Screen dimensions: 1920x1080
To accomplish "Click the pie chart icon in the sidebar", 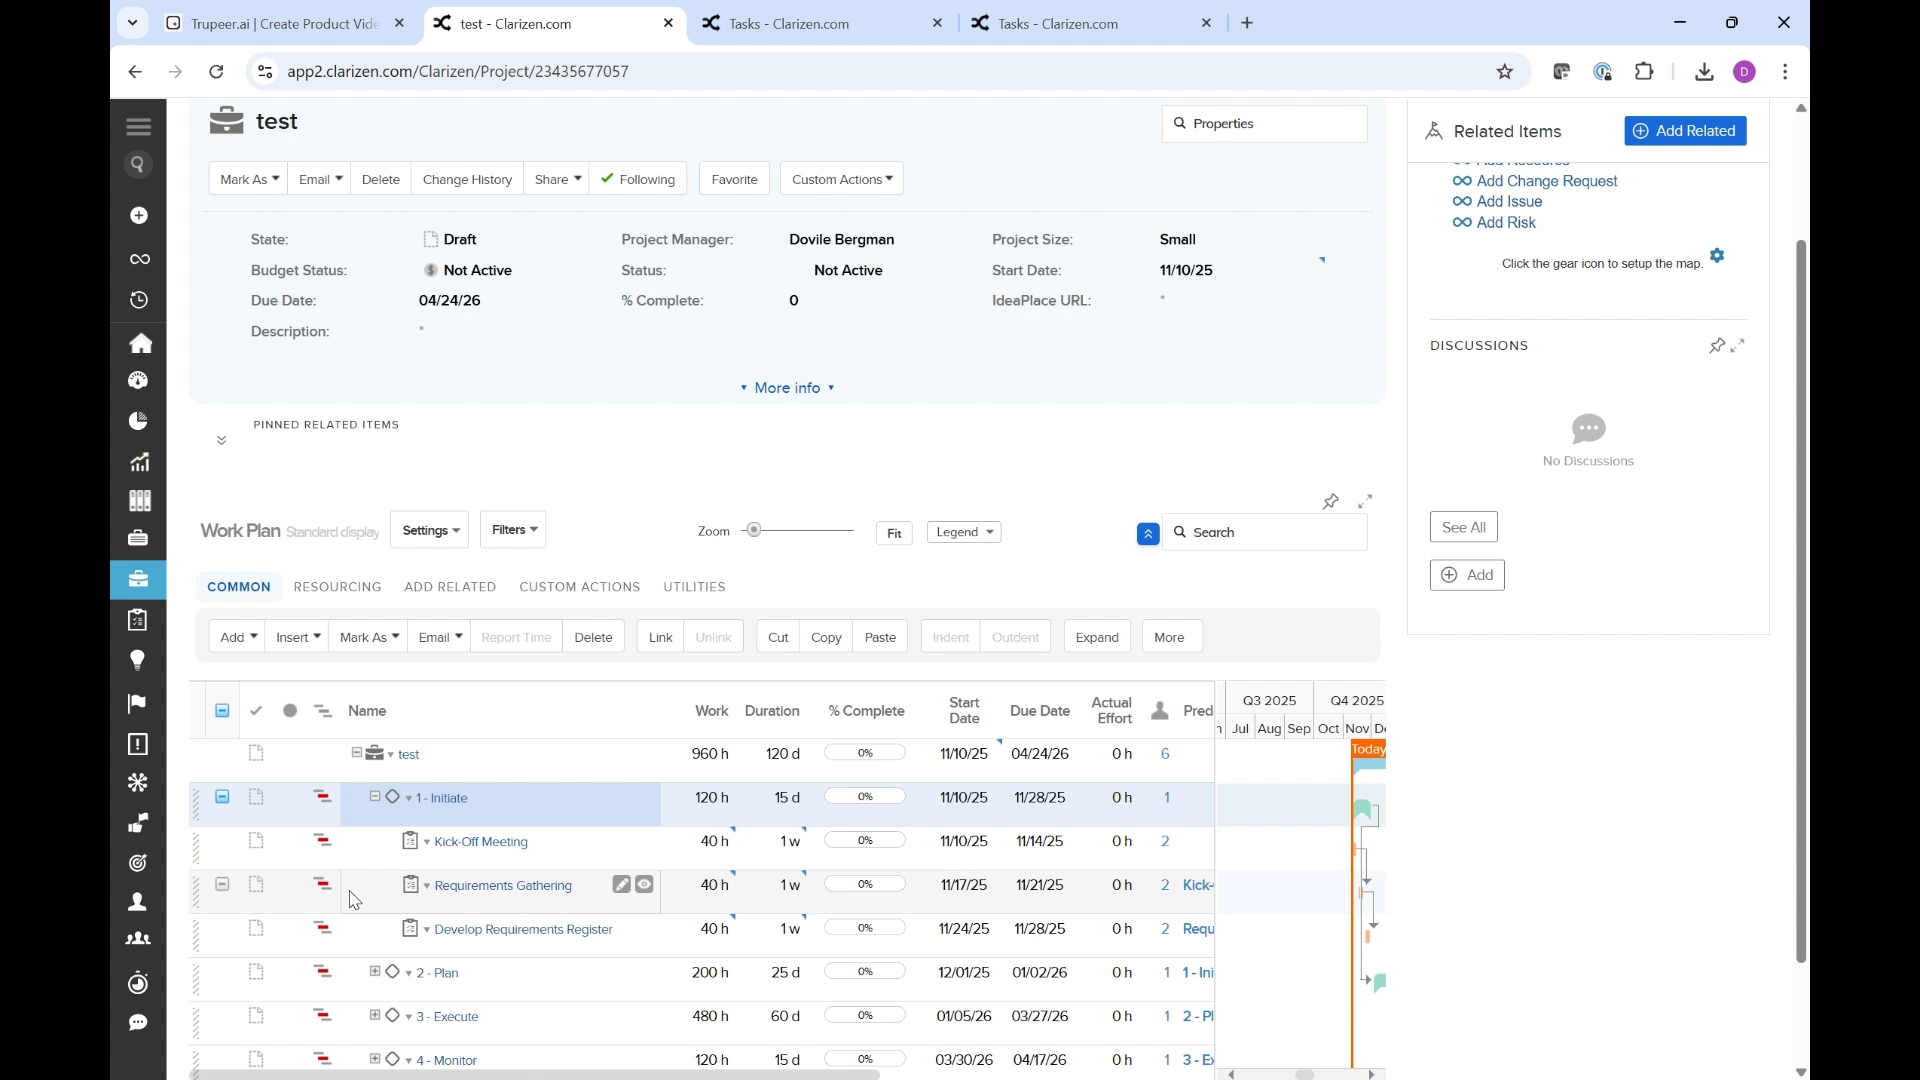I will tap(138, 420).
